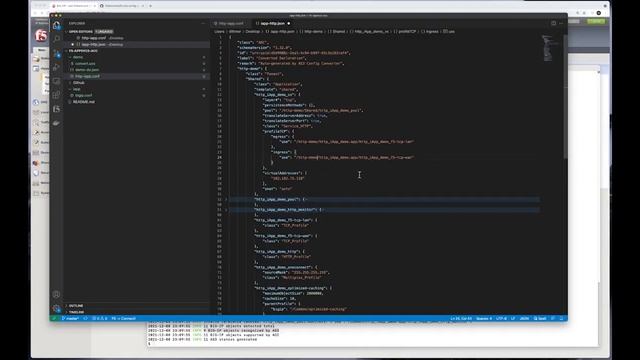Click the feedback icon in status bar
Screen dimensions: 640x360
click(x=553, y=318)
